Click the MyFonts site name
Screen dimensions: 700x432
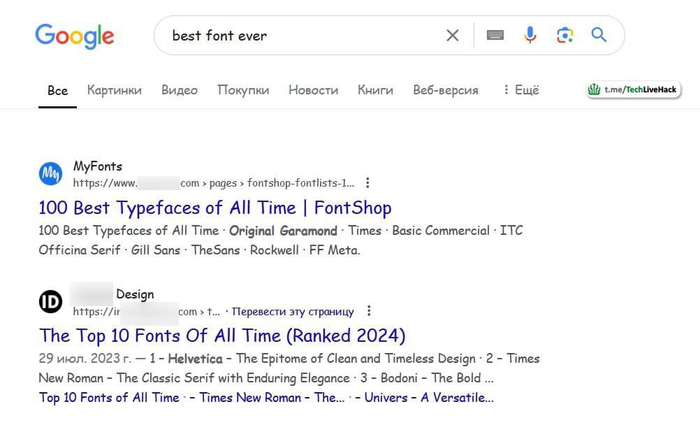(x=98, y=166)
